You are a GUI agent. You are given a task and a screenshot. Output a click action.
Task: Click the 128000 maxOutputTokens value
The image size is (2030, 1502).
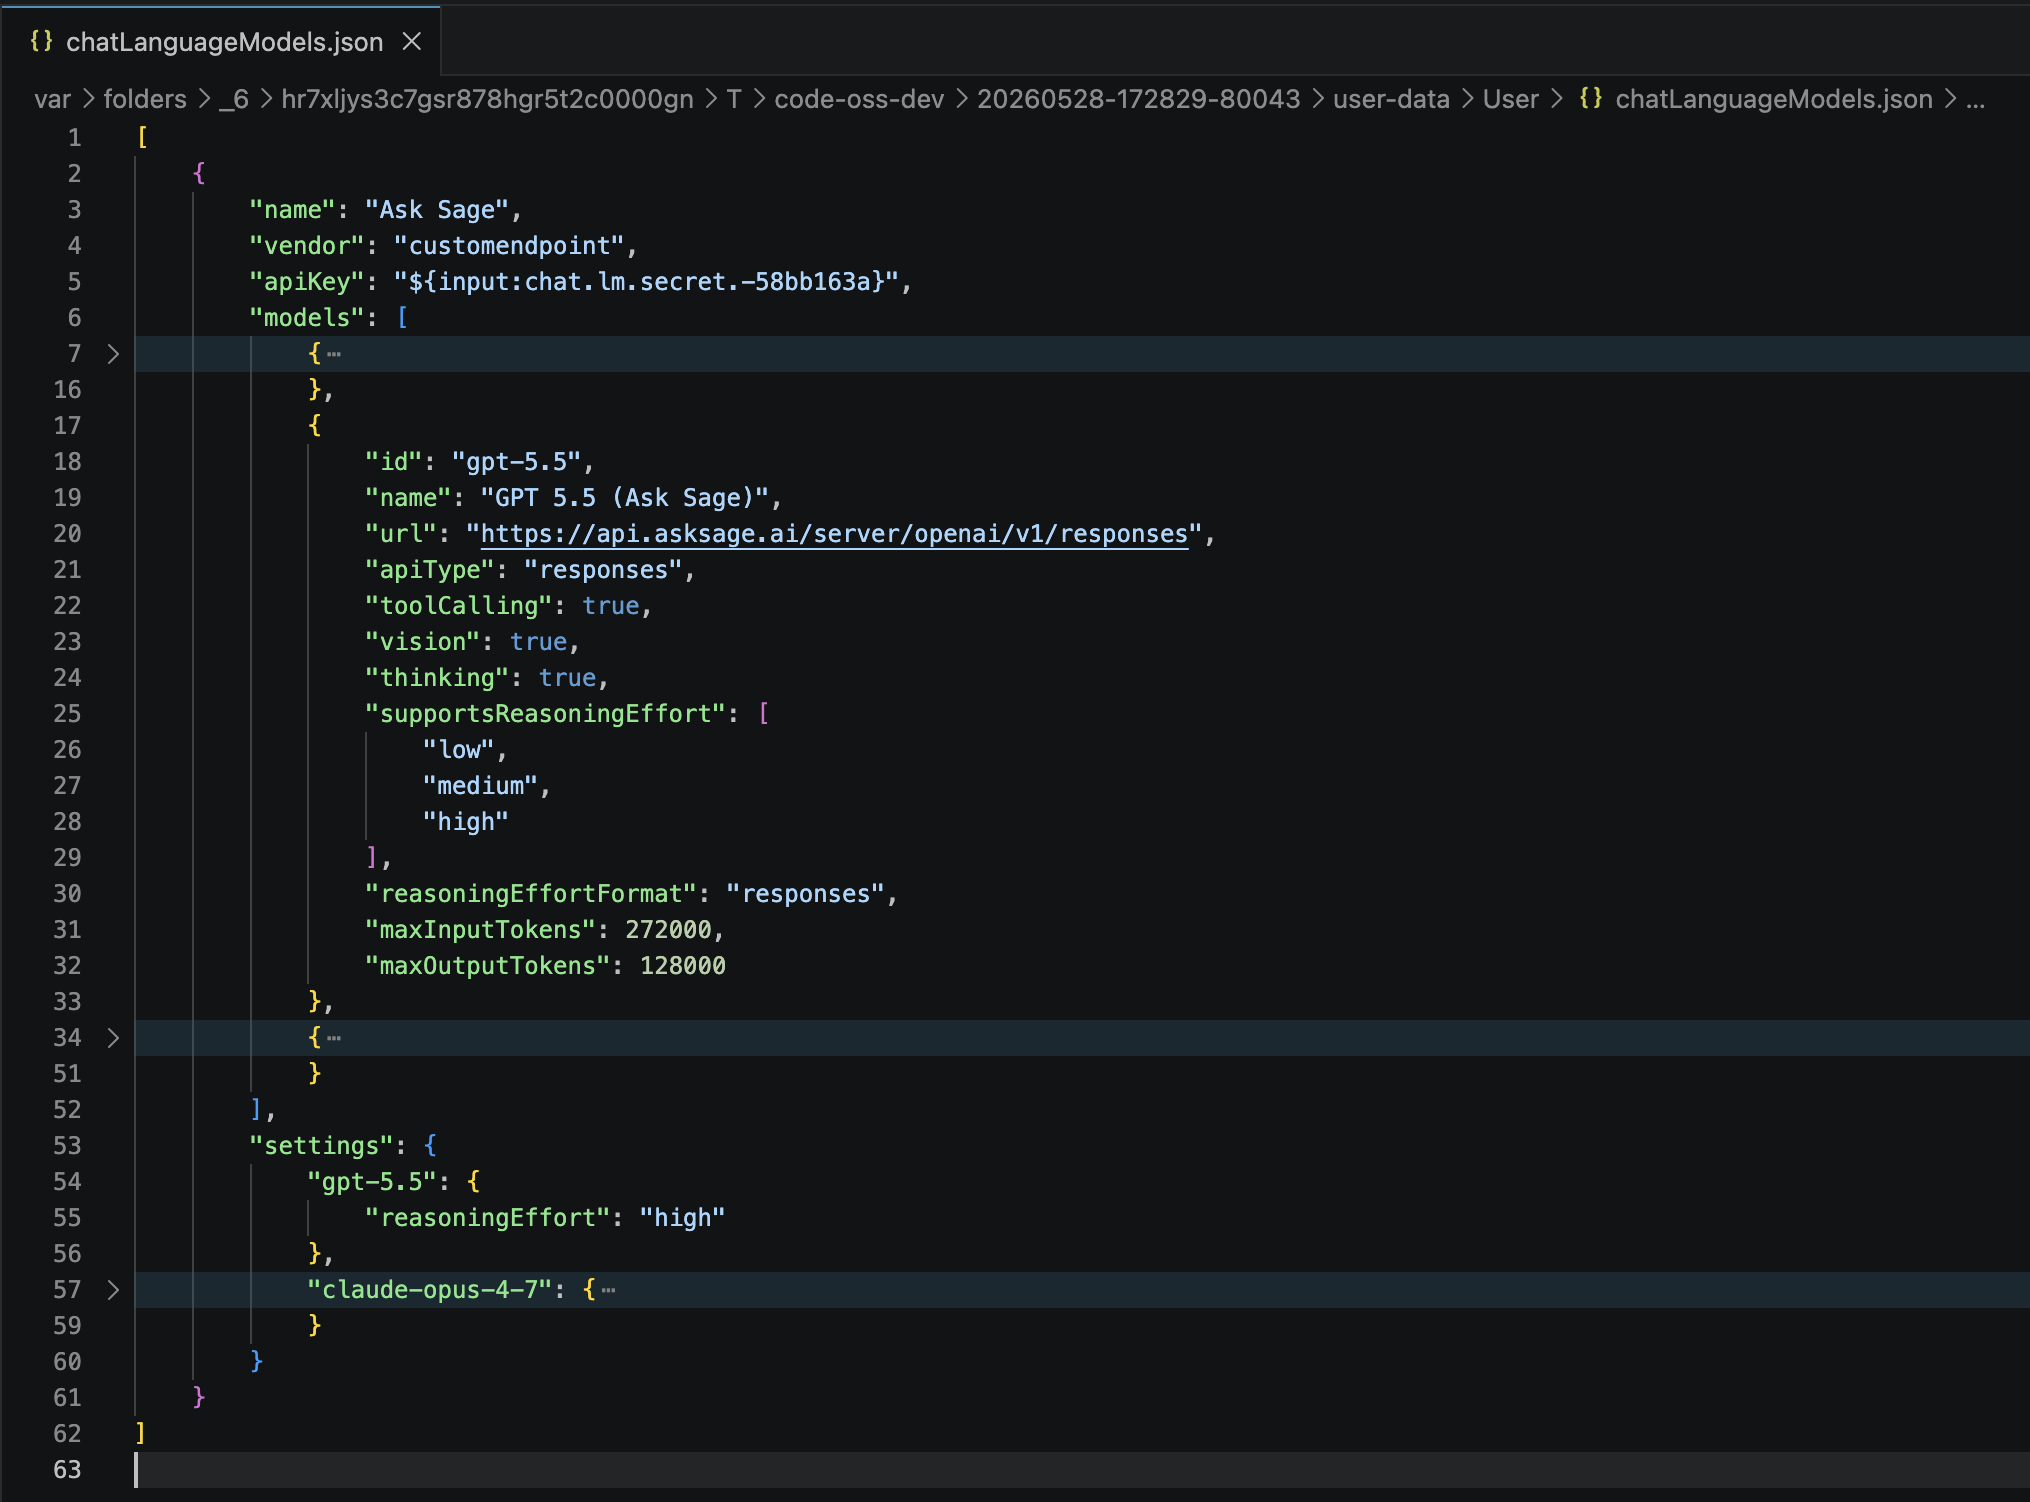(683, 966)
